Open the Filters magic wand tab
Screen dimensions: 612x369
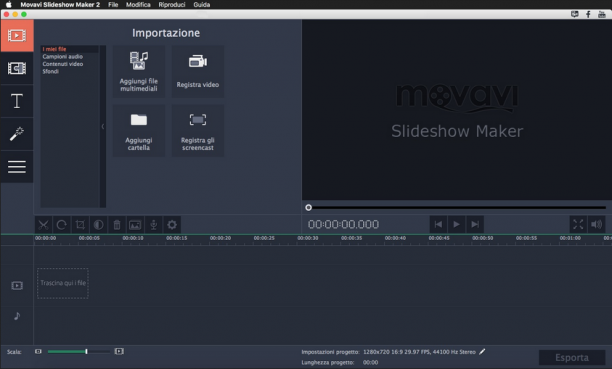point(17,134)
